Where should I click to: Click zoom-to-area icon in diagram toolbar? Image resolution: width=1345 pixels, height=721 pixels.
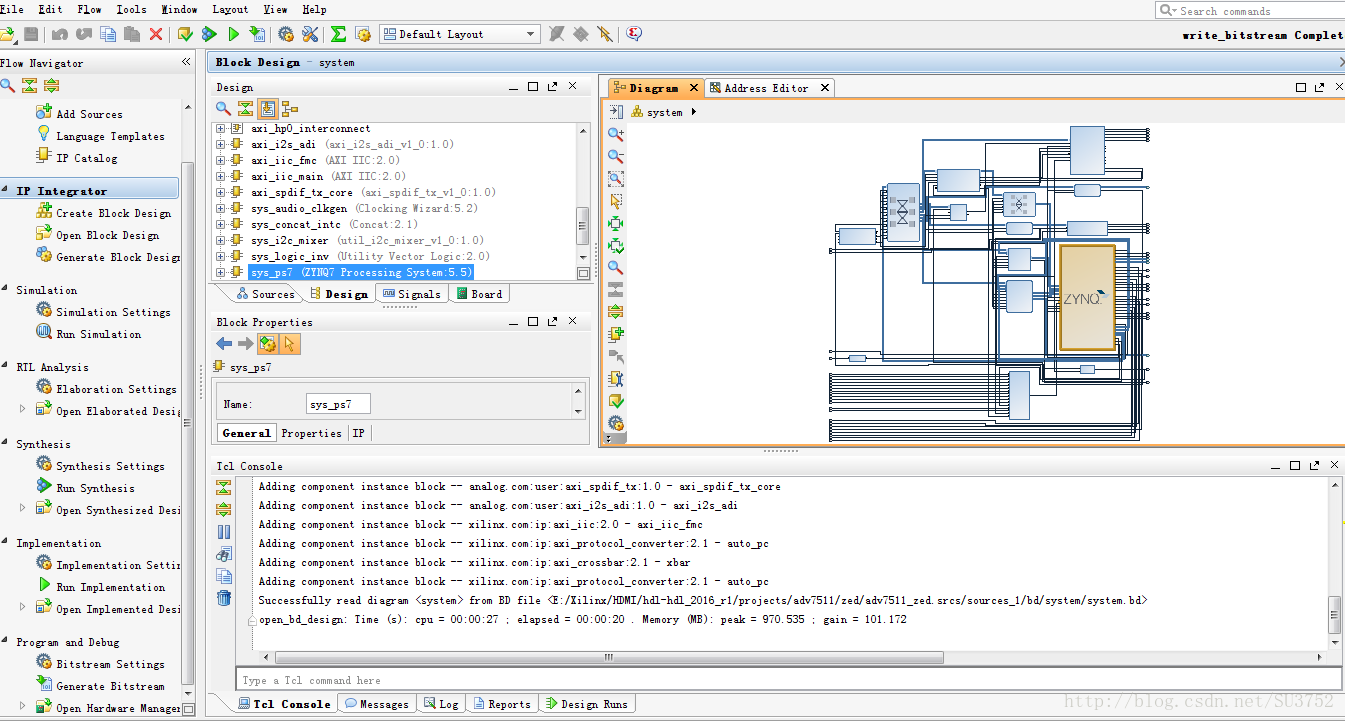[x=616, y=178]
